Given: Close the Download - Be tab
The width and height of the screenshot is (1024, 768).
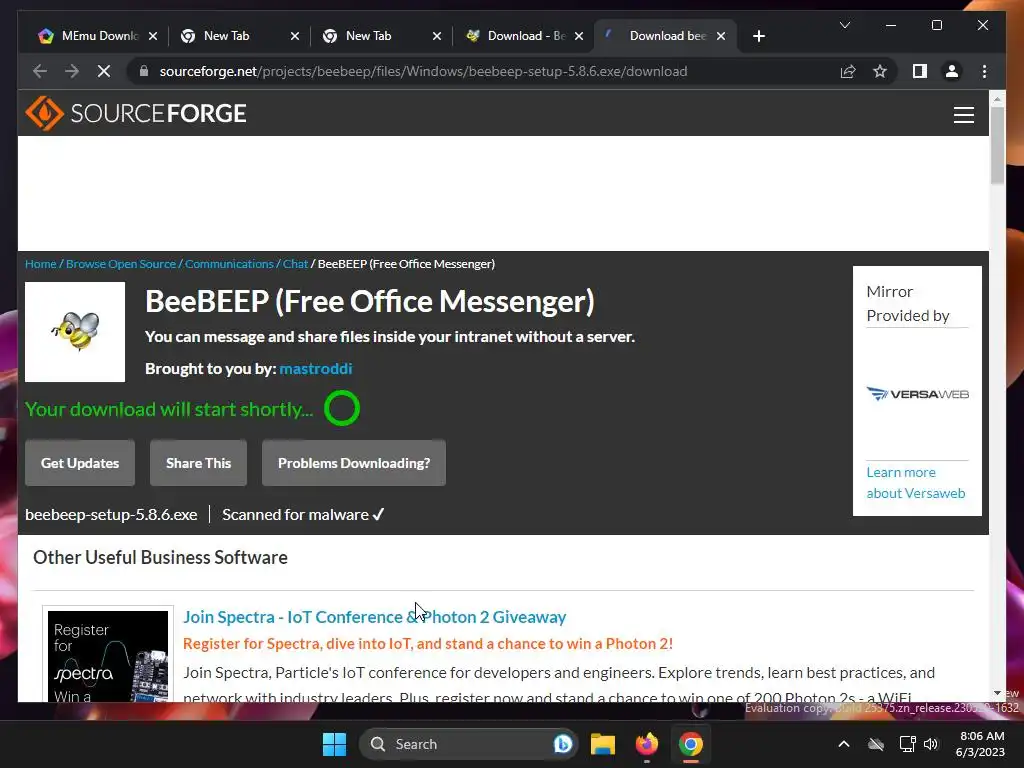Looking at the screenshot, I should pyautogui.click(x=579, y=36).
